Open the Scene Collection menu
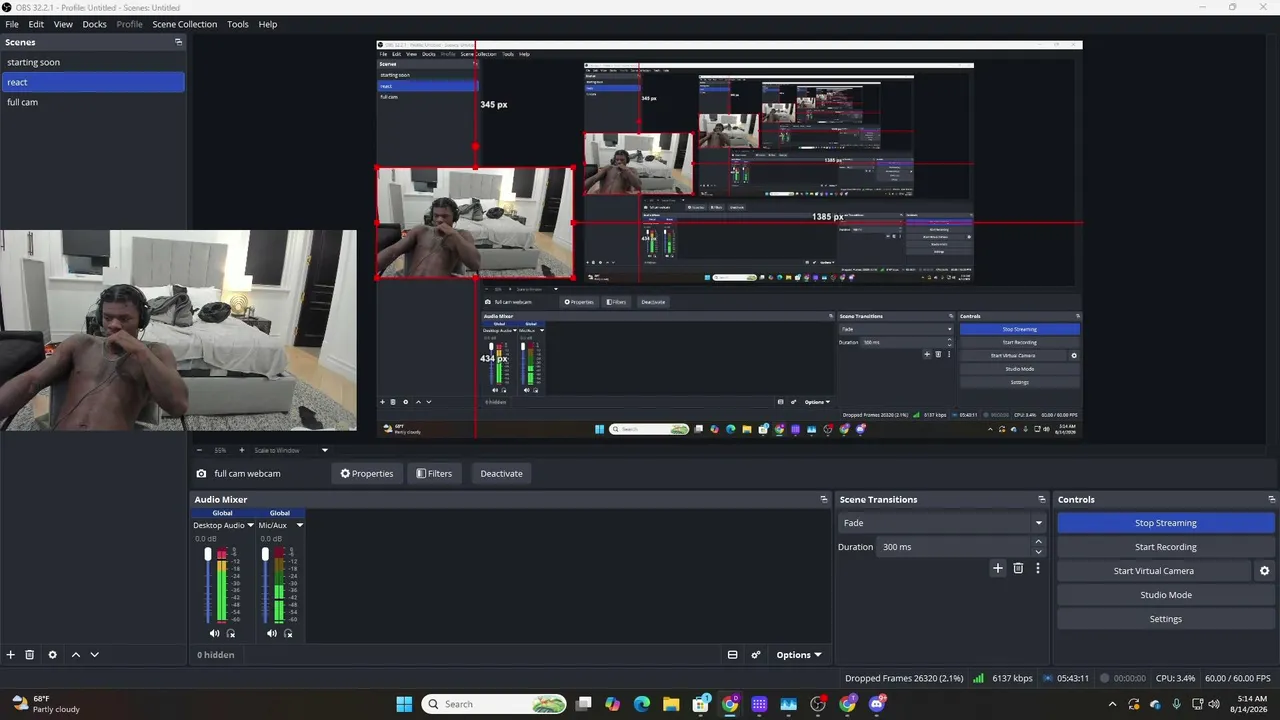Image resolution: width=1280 pixels, height=720 pixels. pyautogui.click(x=184, y=24)
